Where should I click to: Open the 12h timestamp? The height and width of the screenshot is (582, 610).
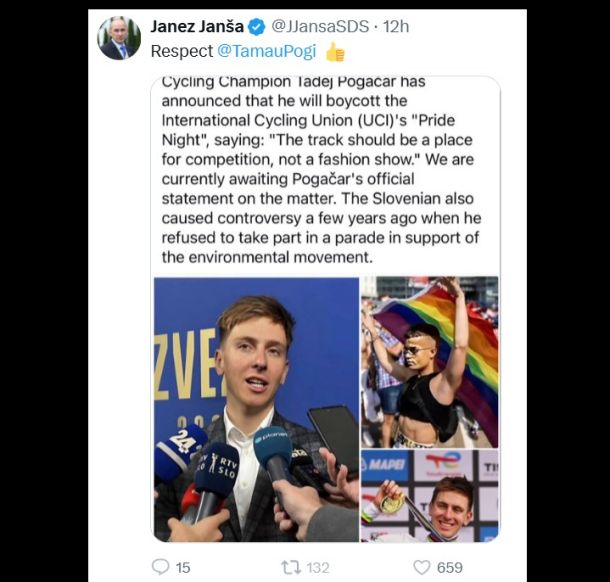coord(396,26)
